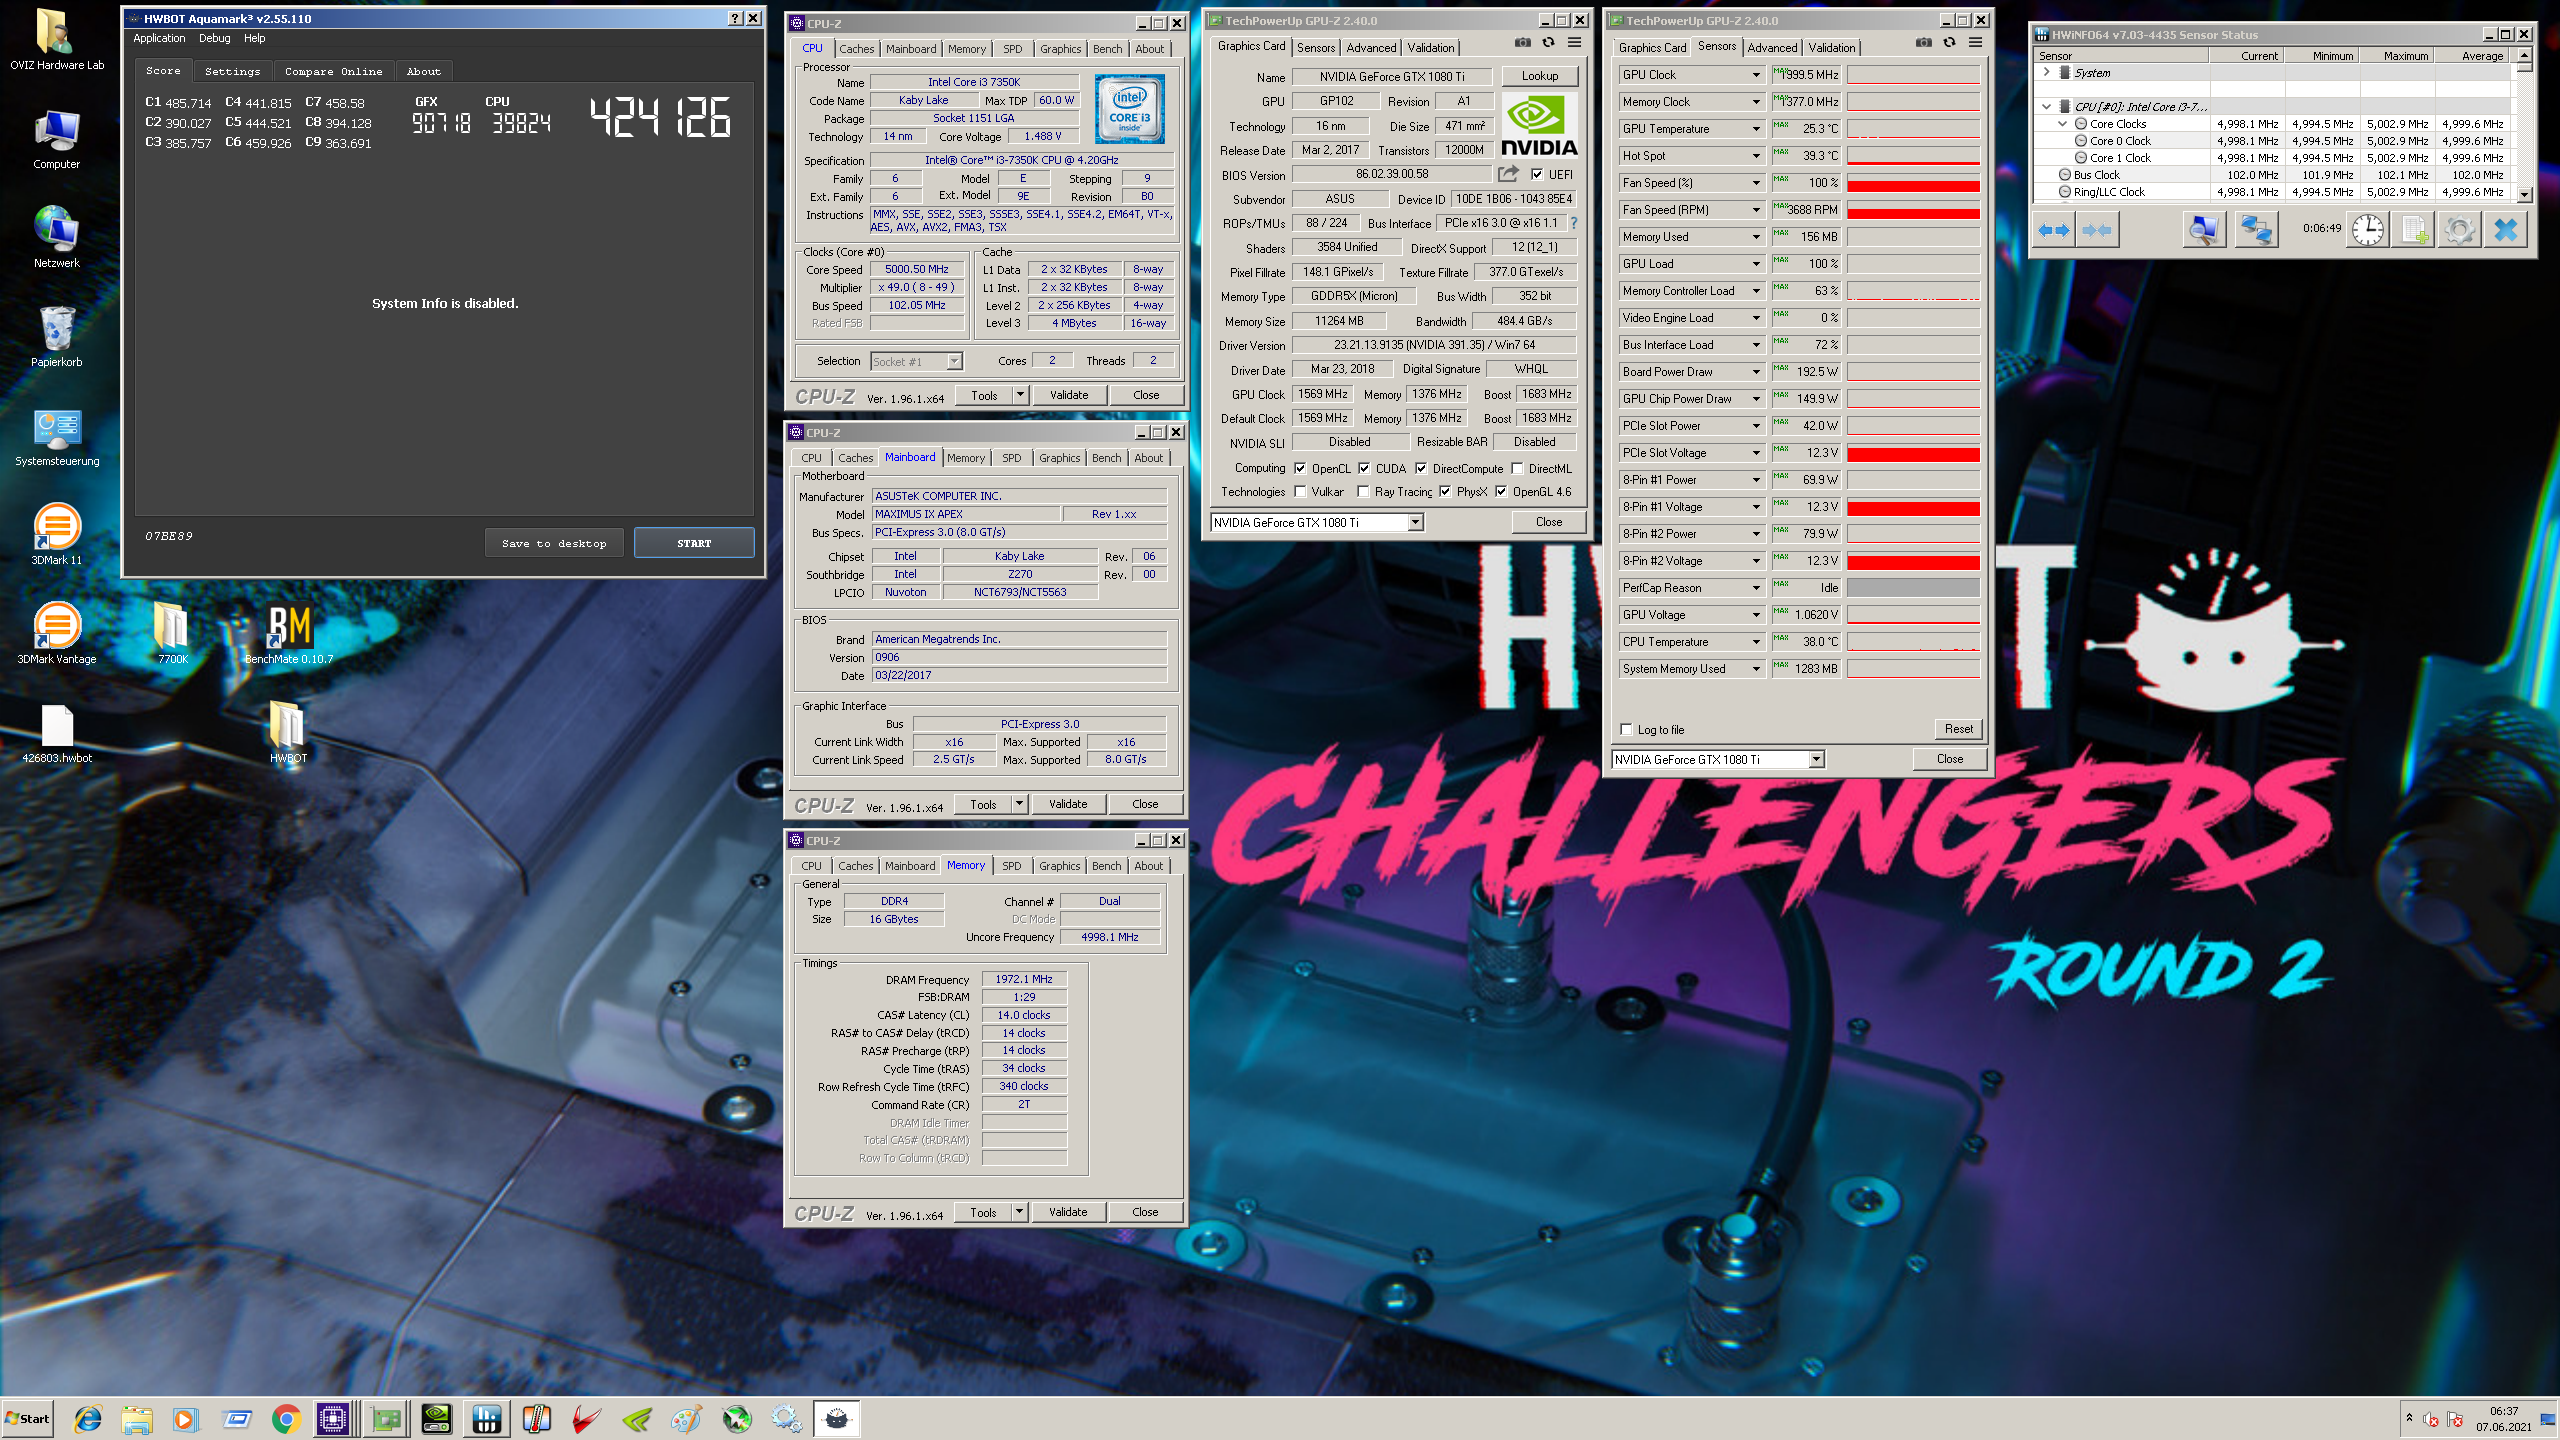2560x1440 pixels.
Task: Click the HWiNFO clock reset icon
Action: 2367,230
